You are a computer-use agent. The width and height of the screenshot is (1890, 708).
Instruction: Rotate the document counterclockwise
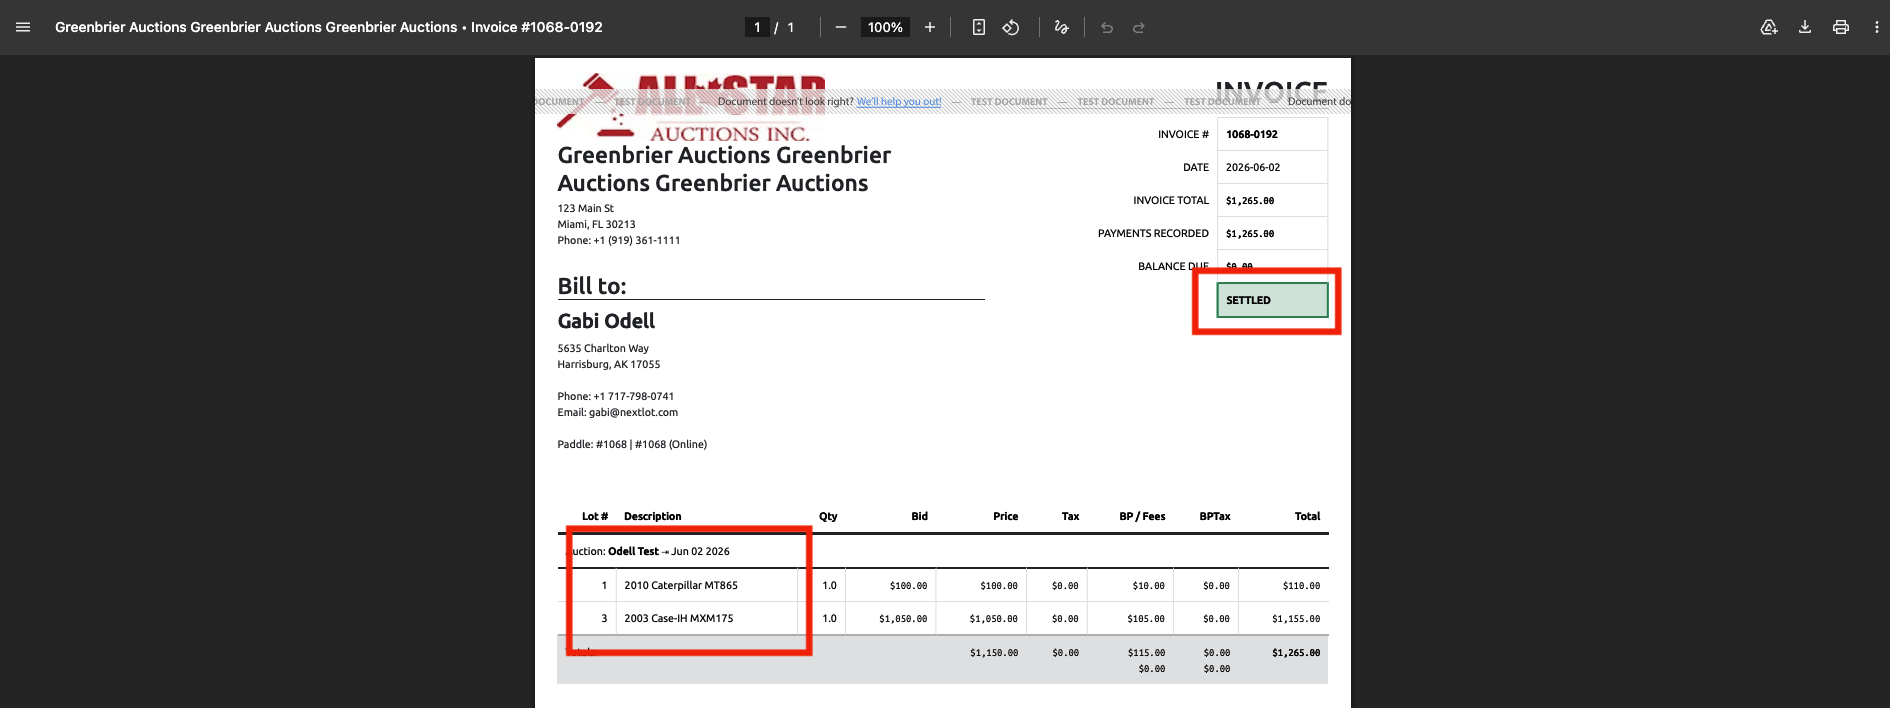1011,27
